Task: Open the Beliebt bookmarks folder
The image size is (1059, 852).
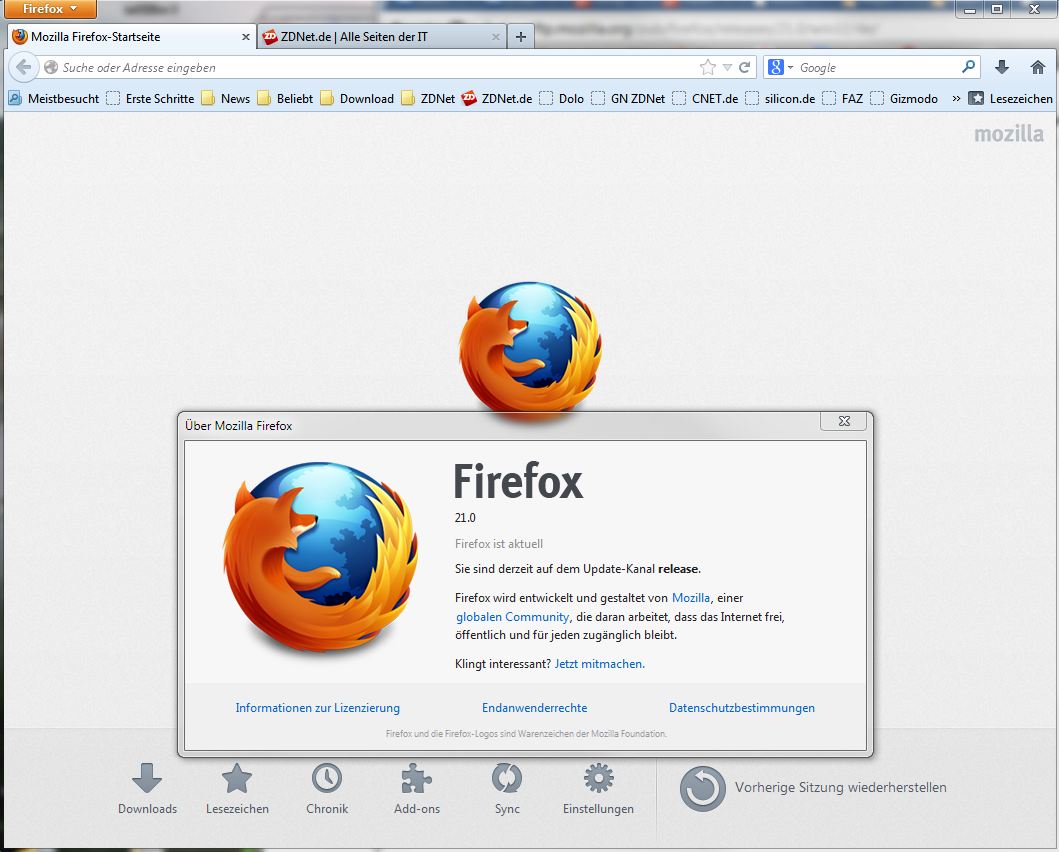Action: pos(285,99)
